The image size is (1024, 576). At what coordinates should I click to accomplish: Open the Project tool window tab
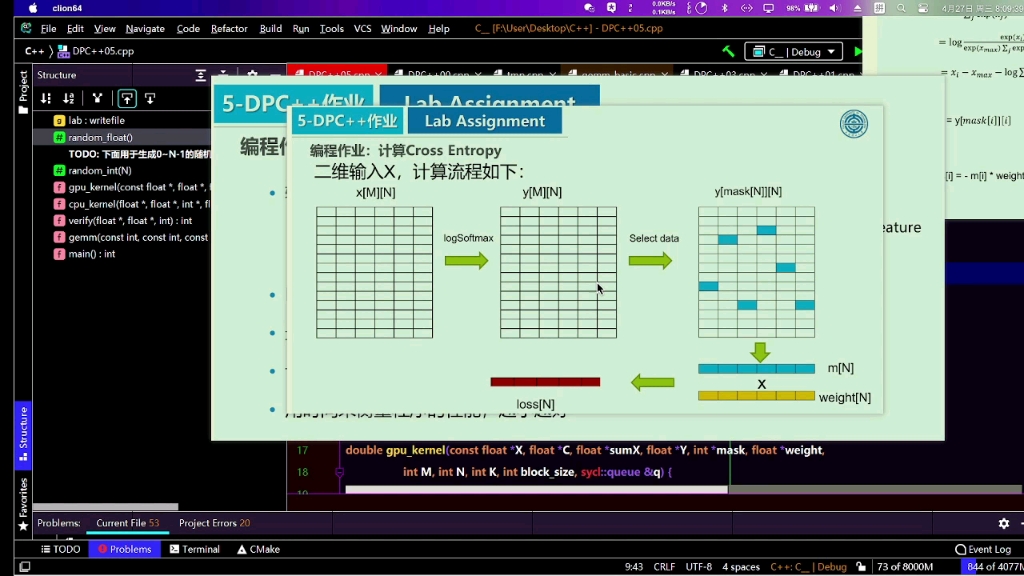[23, 91]
